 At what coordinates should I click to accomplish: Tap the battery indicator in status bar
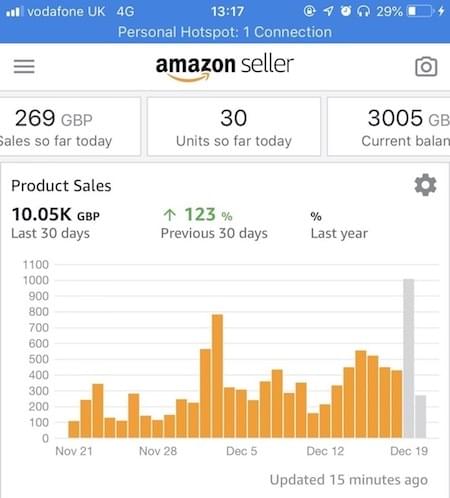419,11
